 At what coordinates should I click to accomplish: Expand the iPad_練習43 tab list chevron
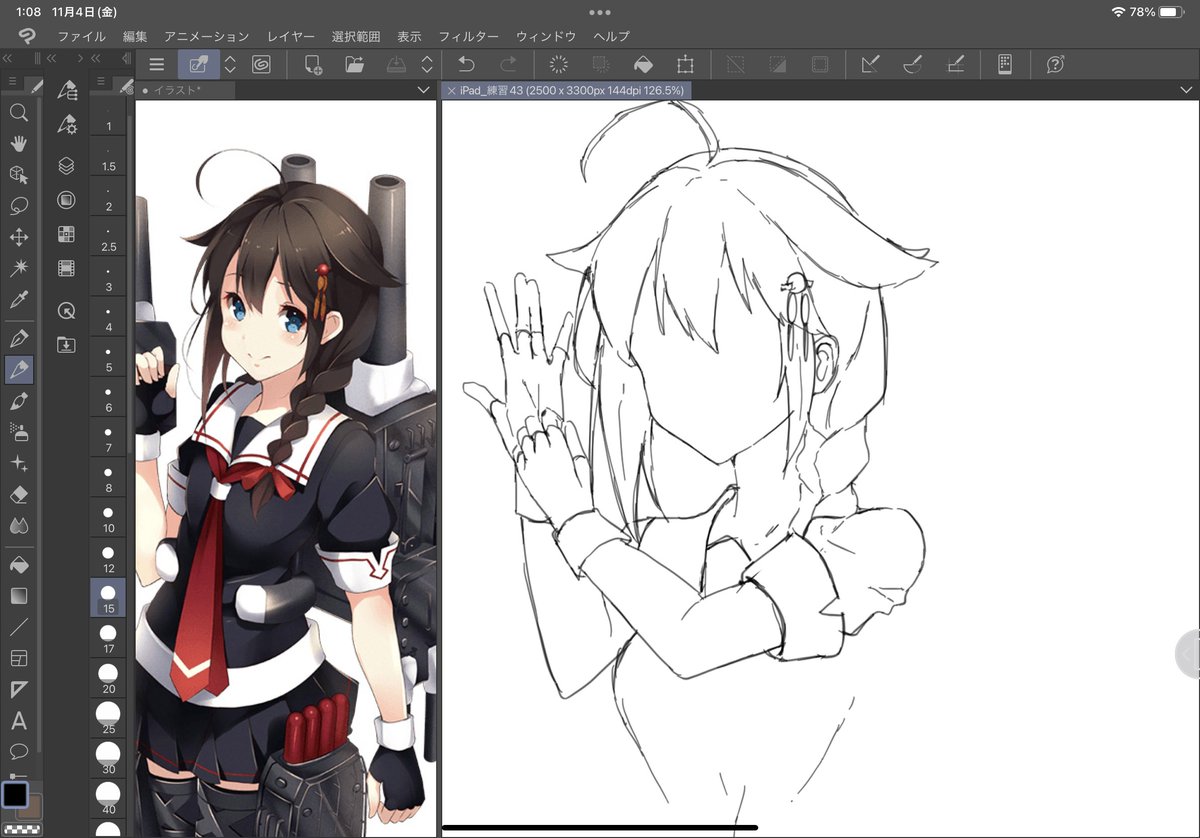point(1186,91)
